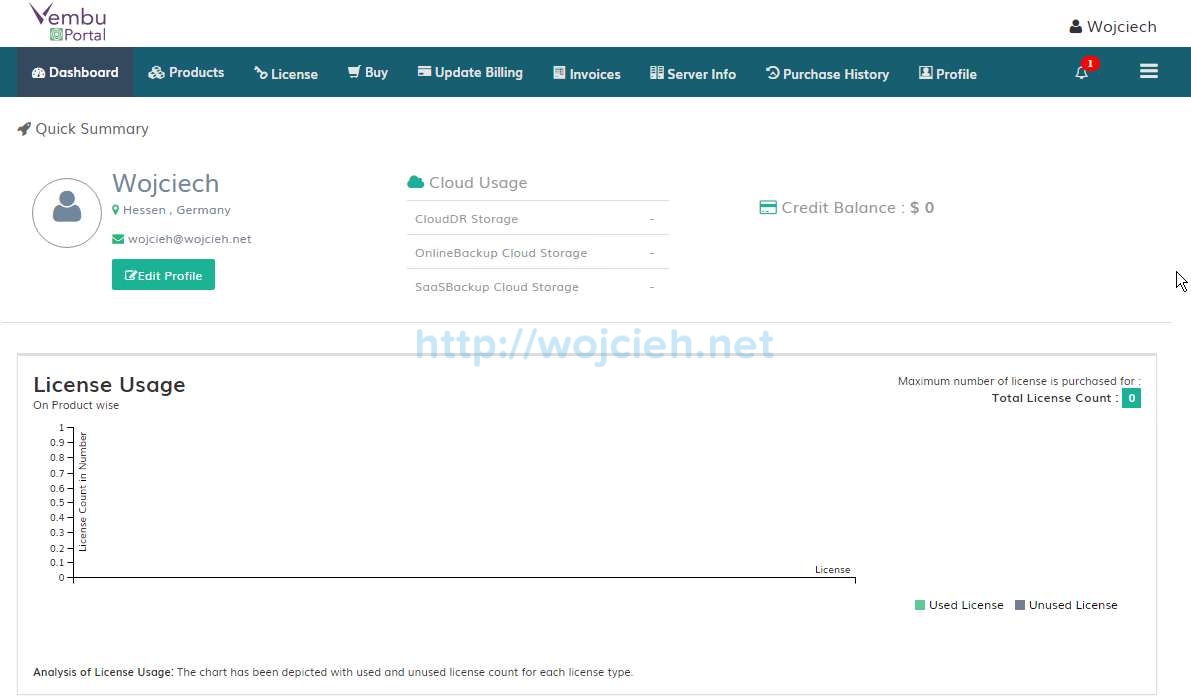The width and height of the screenshot is (1191, 696).
Task: Open the Dashboard tab
Action: click(x=75, y=72)
